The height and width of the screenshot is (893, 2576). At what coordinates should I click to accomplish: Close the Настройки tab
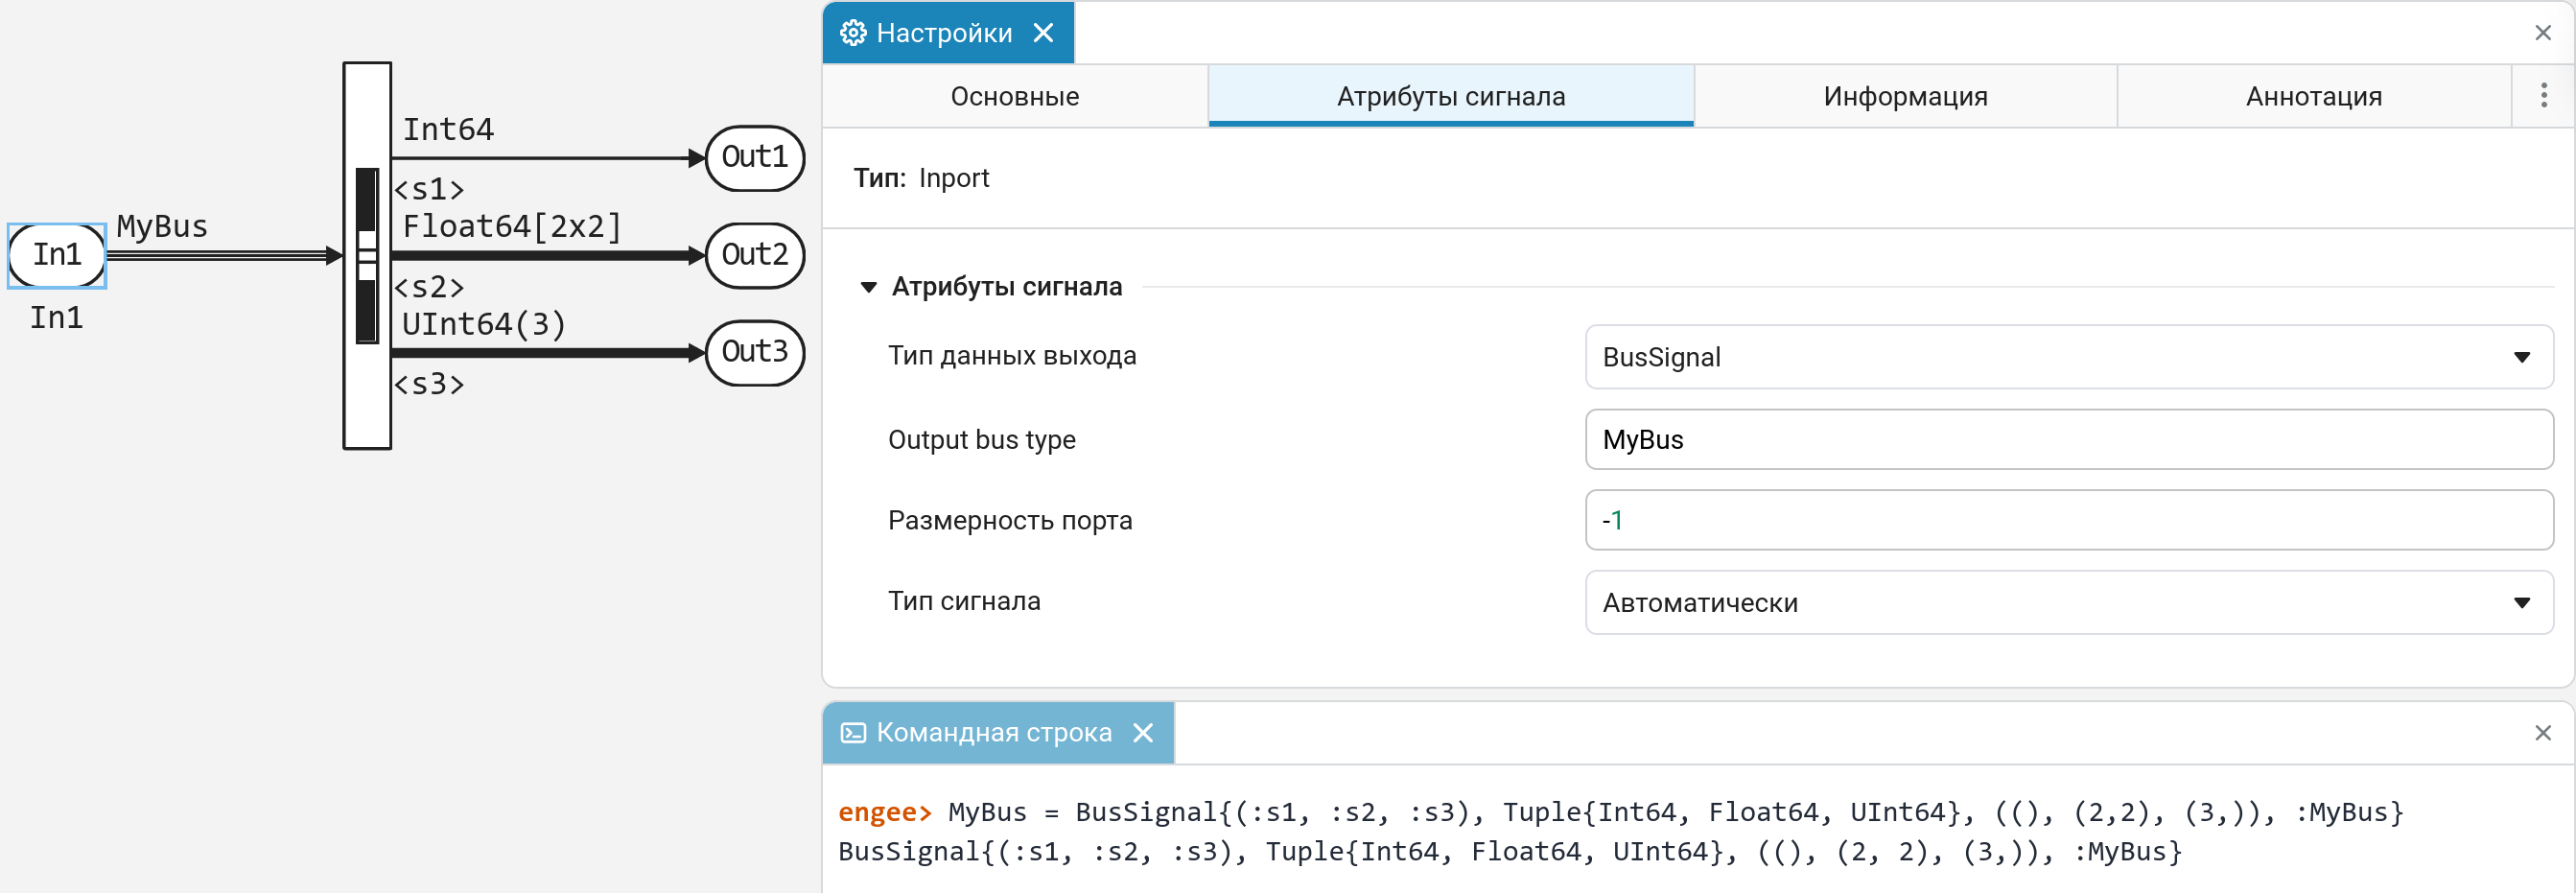coord(1043,33)
